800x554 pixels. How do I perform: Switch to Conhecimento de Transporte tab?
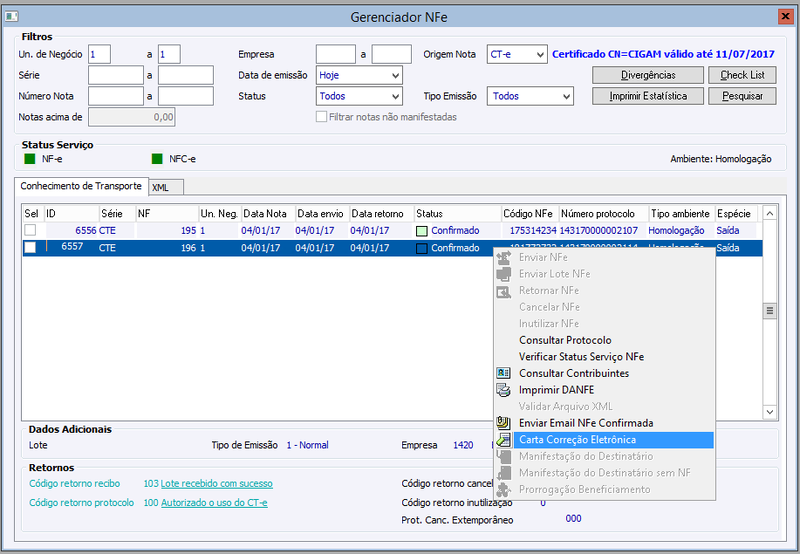[x=81, y=186]
